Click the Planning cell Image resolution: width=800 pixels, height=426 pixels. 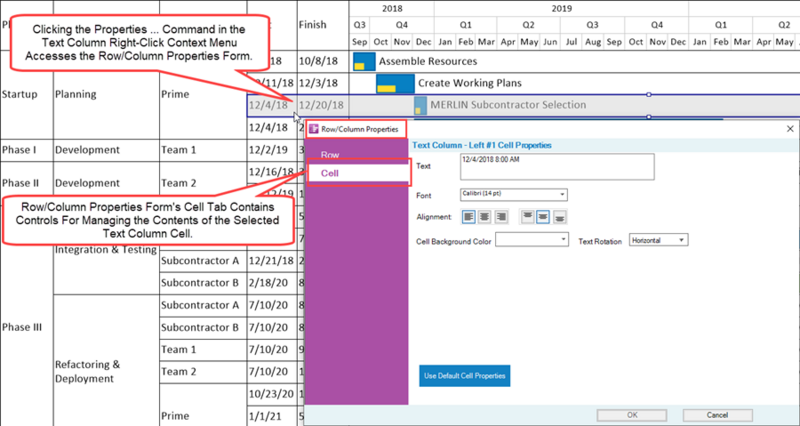click(x=106, y=94)
